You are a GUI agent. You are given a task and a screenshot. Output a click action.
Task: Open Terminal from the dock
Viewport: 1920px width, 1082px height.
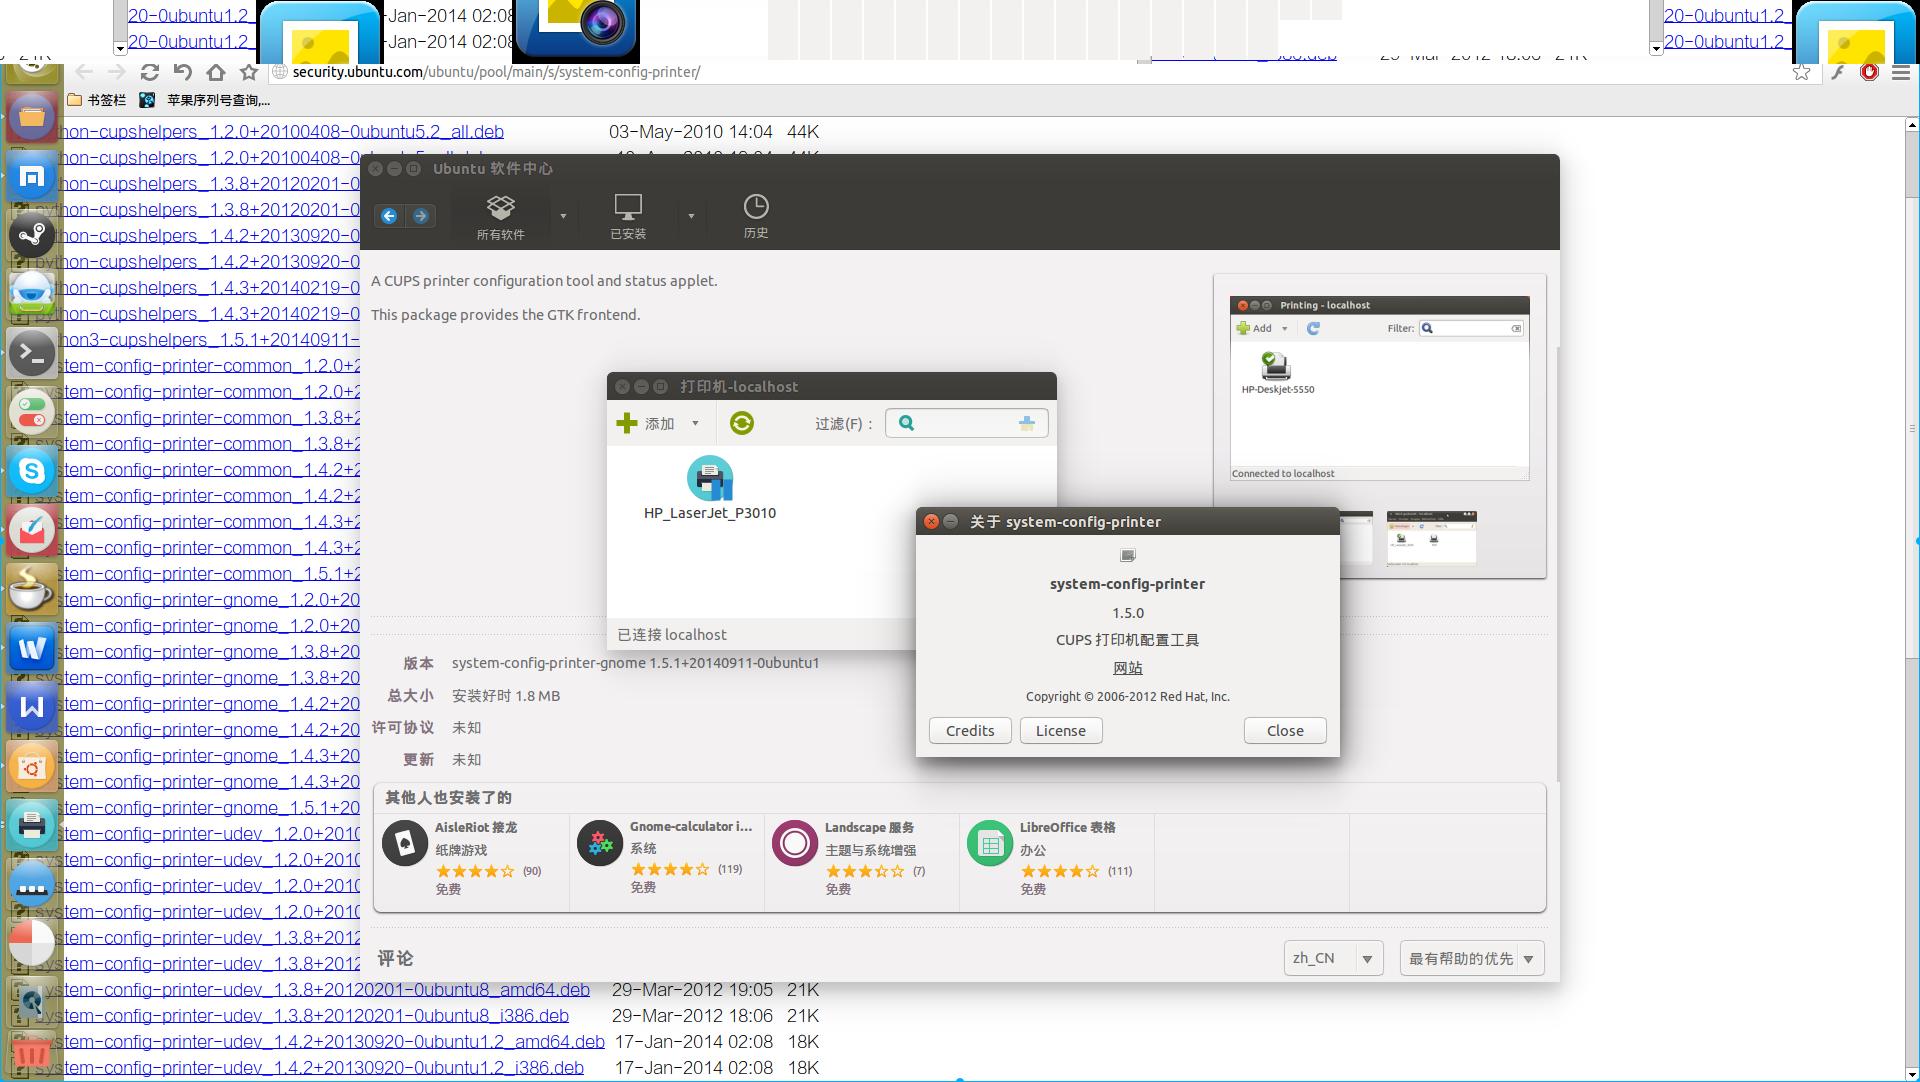(x=32, y=353)
